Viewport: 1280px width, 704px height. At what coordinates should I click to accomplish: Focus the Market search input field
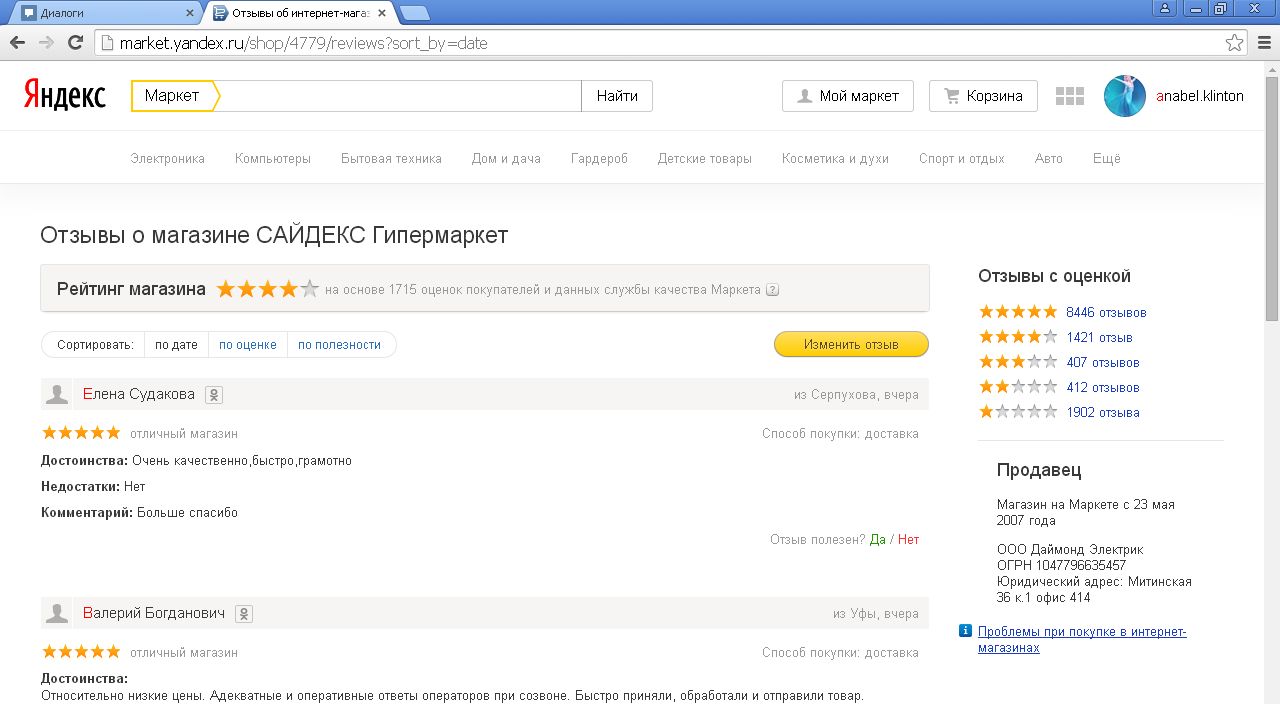pyautogui.click(x=400, y=96)
